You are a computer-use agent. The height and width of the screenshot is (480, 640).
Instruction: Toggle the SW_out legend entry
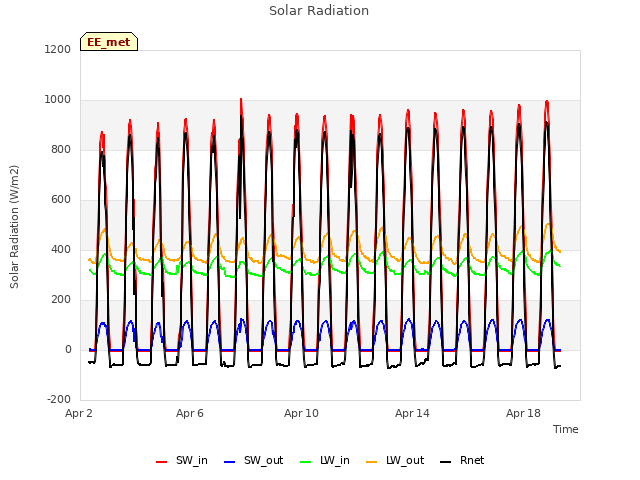pos(254,461)
